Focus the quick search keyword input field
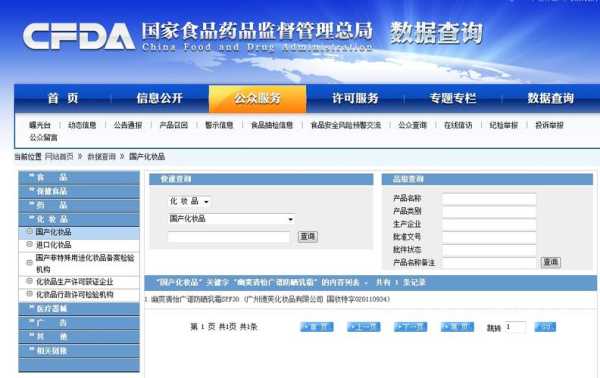Viewport: 600px width, 378px height. [229, 237]
